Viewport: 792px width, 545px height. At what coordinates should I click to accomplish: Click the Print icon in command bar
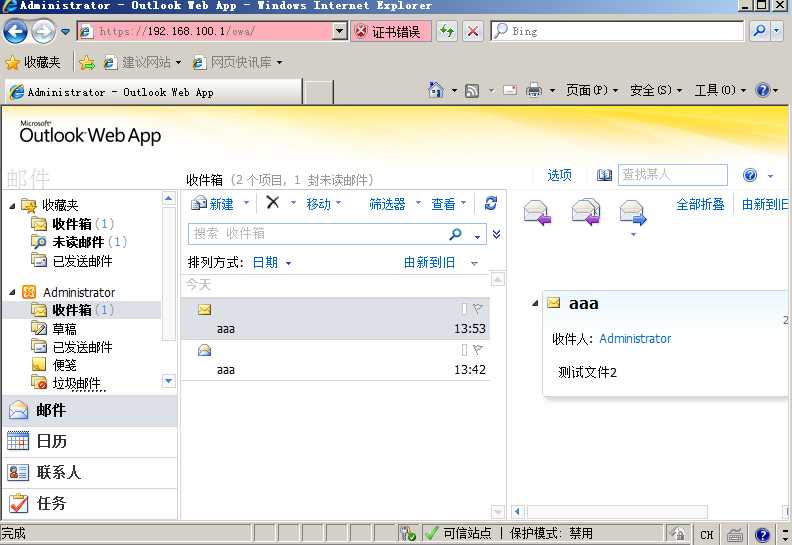(533, 90)
